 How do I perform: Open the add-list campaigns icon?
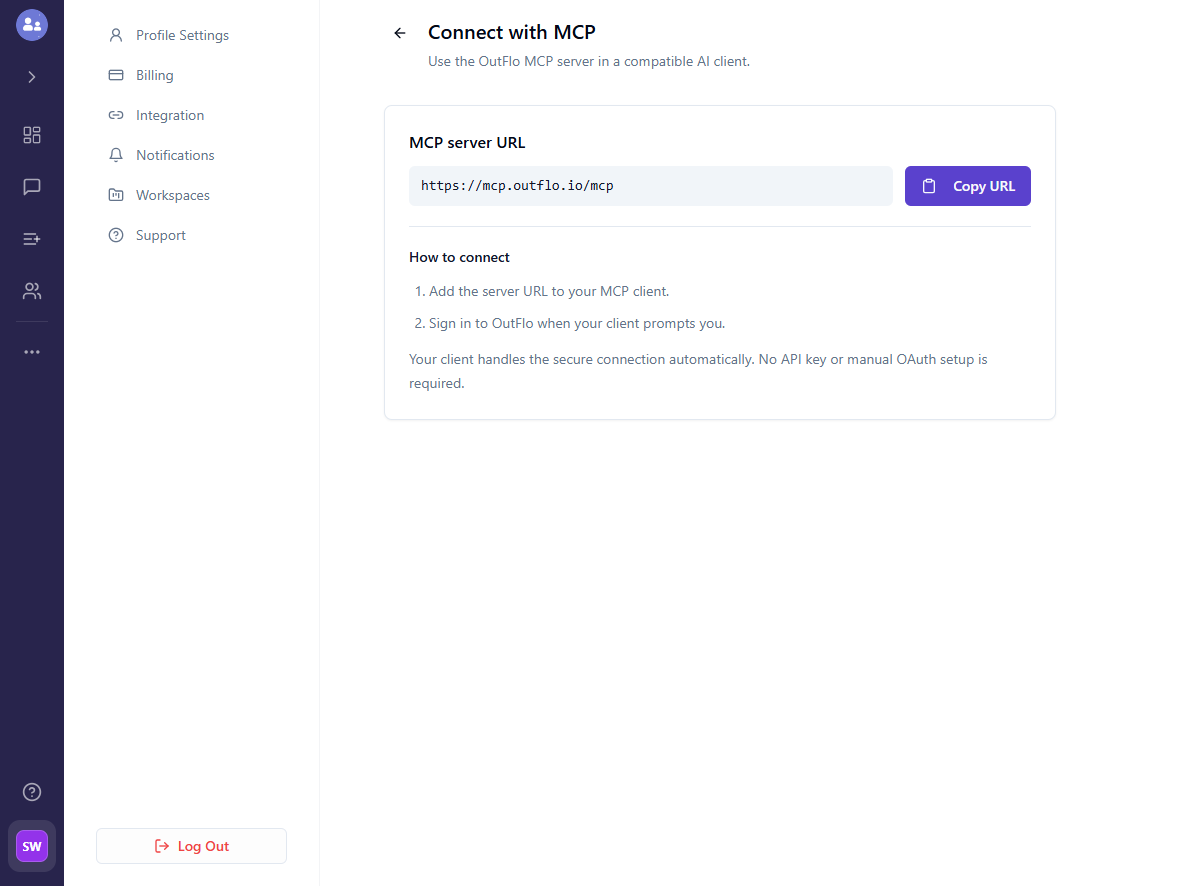click(x=32, y=239)
